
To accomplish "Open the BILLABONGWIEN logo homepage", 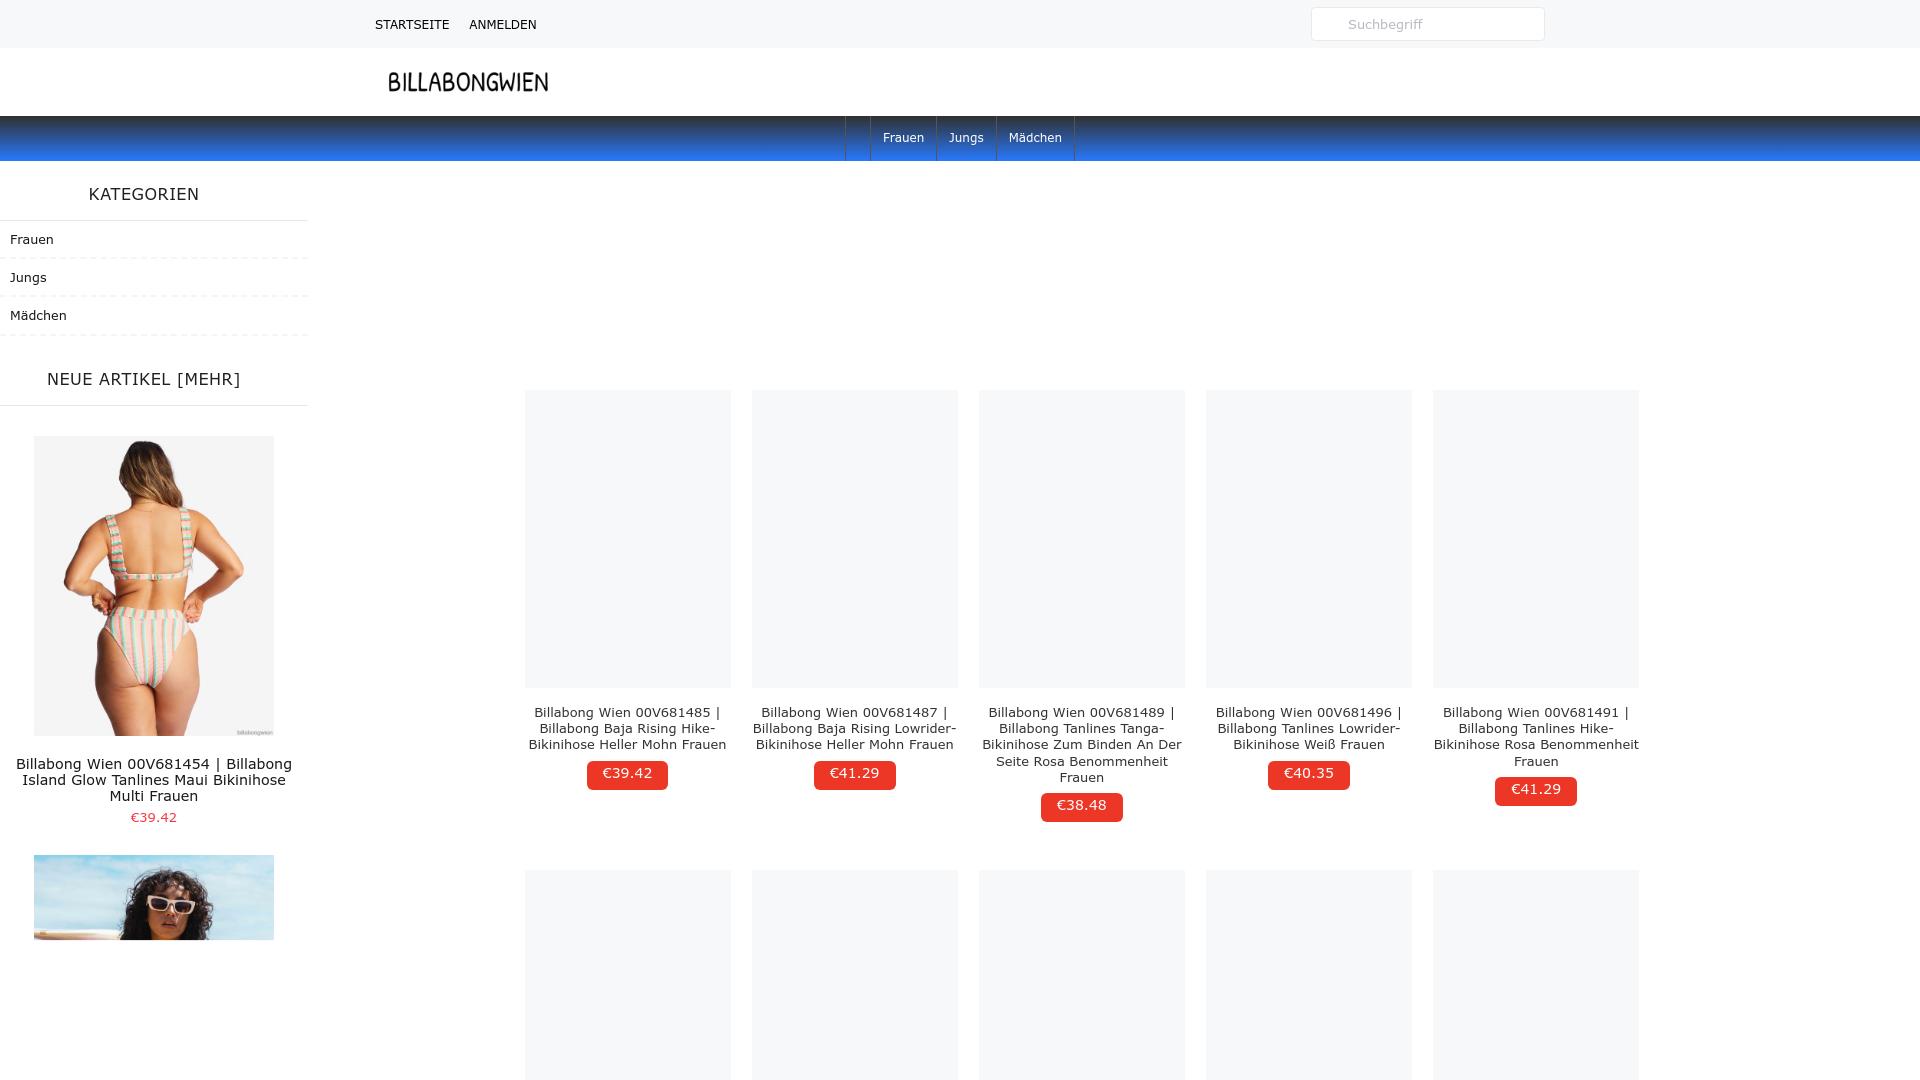I will 467,82.
